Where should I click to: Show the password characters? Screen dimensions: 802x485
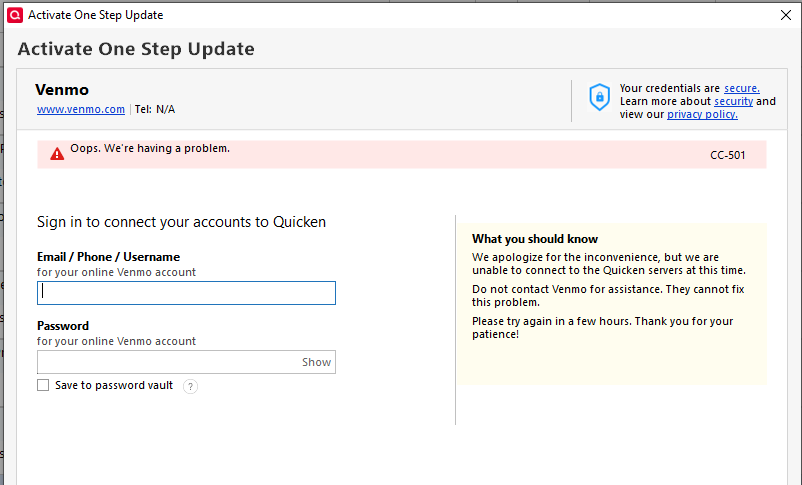316,362
